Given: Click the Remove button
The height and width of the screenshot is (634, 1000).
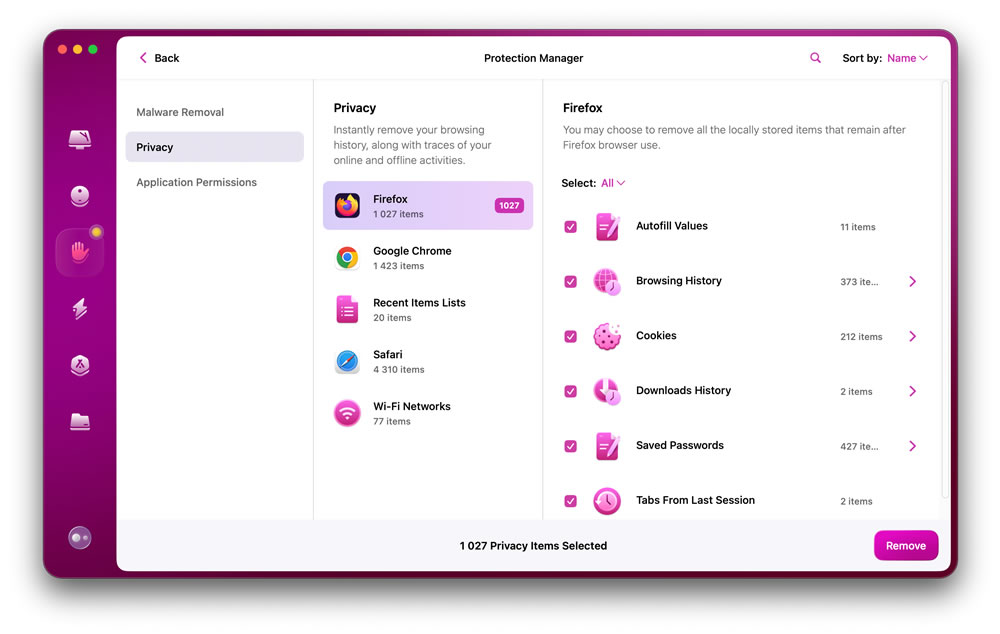Looking at the screenshot, I should pyautogui.click(x=906, y=545).
